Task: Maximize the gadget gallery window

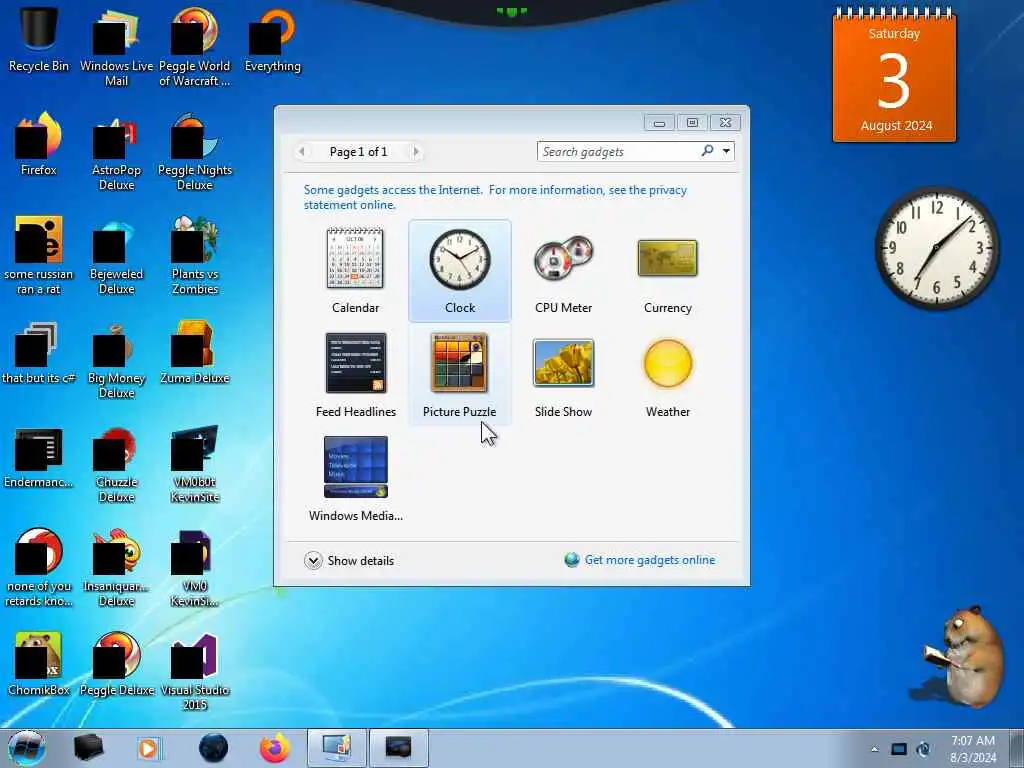Action: [x=692, y=123]
